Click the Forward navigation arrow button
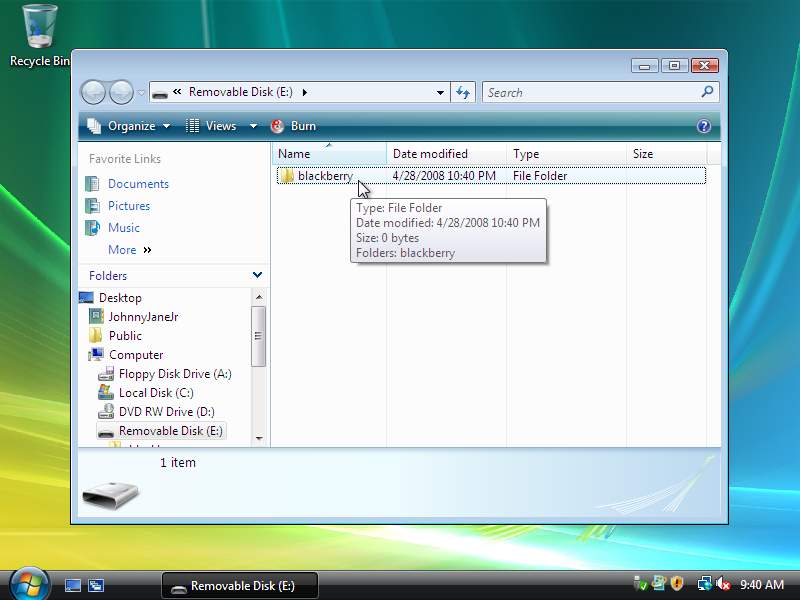Viewport: 800px width, 600px height. pyautogui.click(x=121, y=92)
